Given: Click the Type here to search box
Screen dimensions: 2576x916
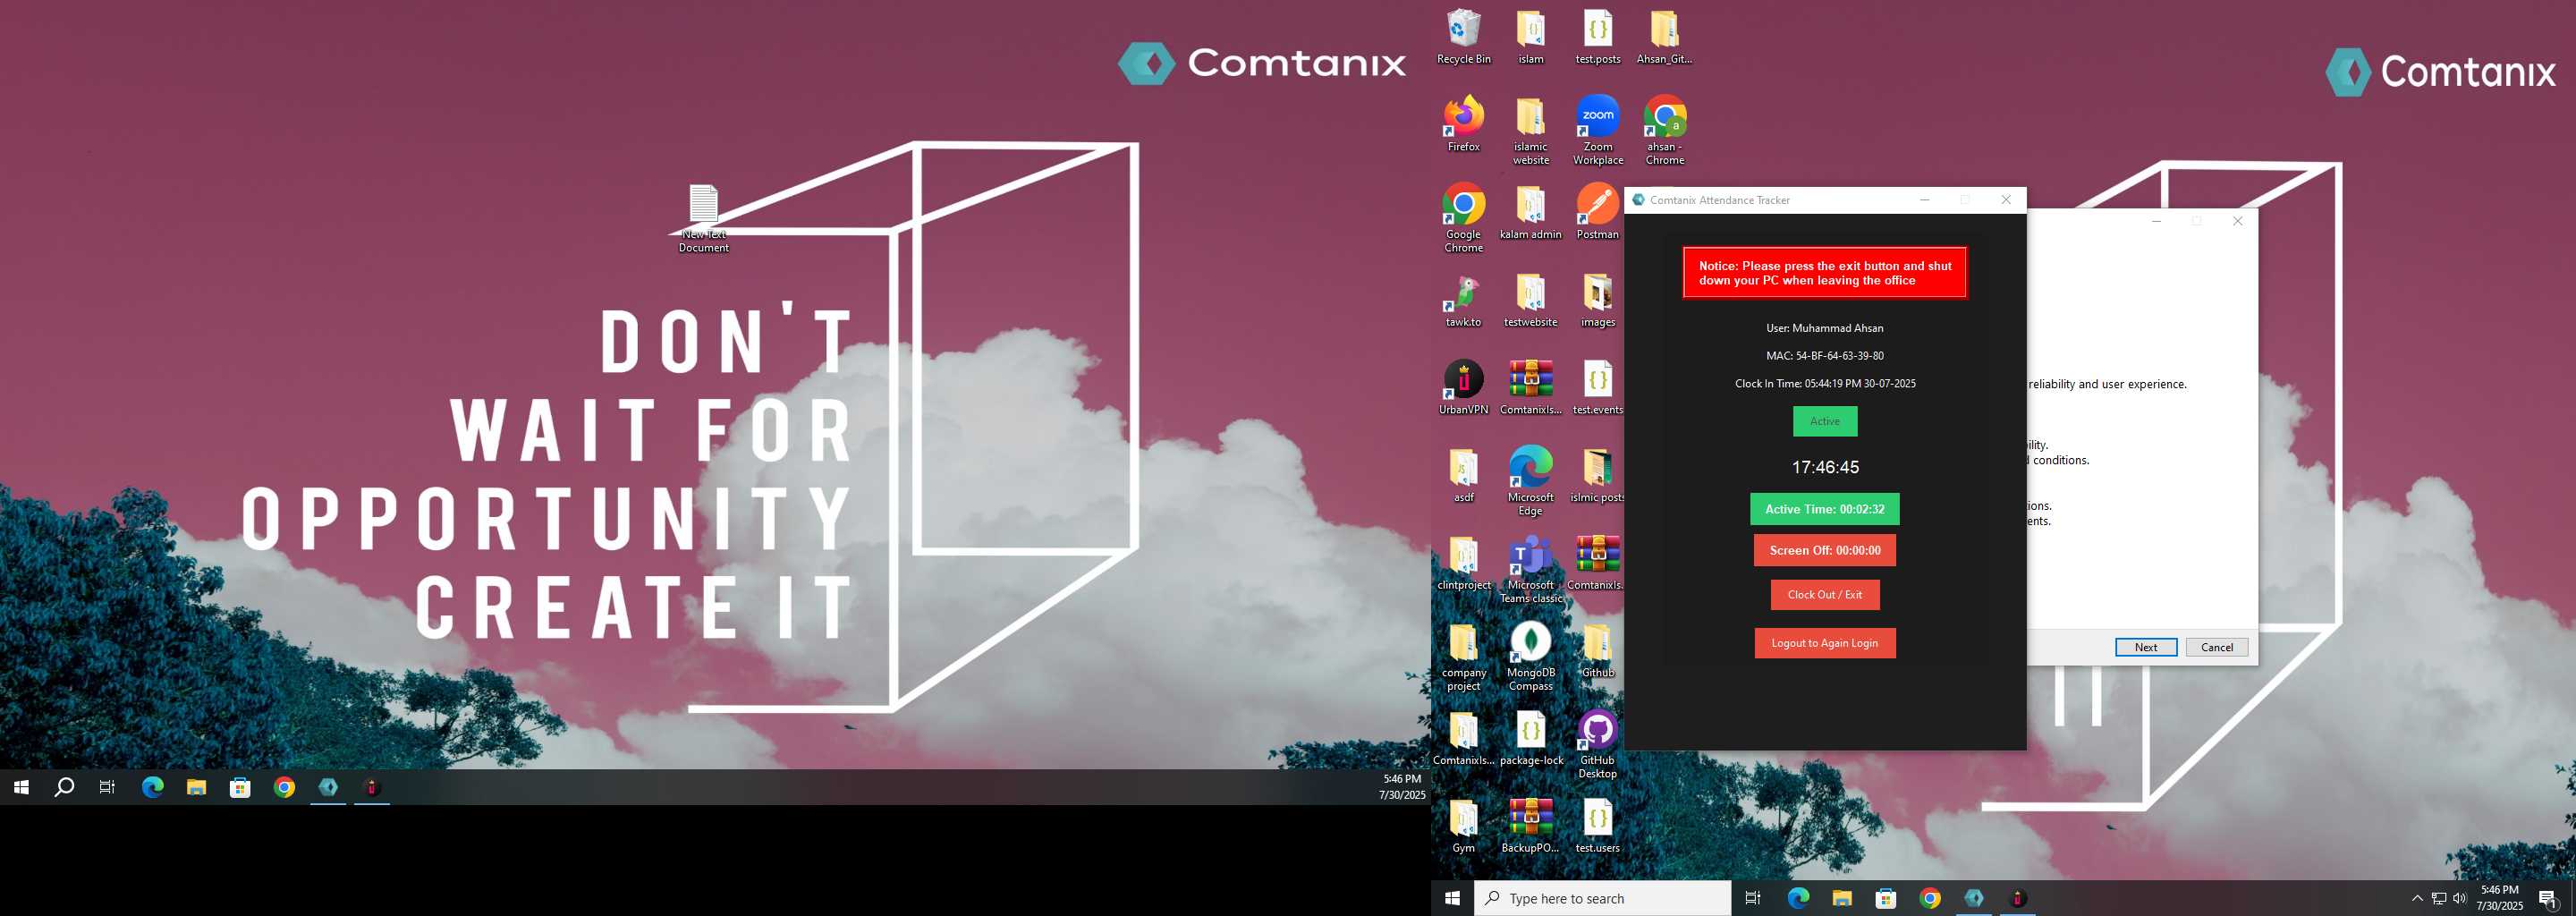Looking at the screenshot, I should (1602, 898).
